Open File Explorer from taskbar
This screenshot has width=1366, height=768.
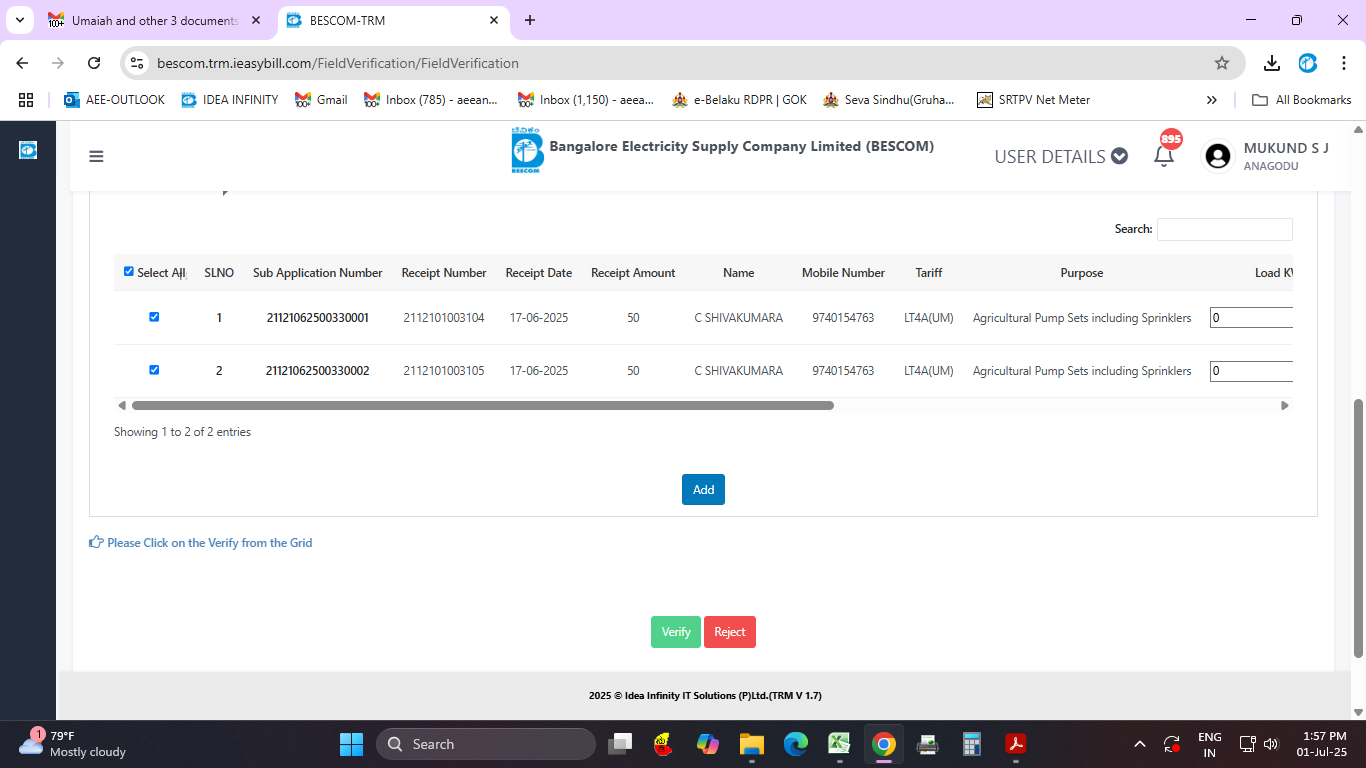(752, 744)
